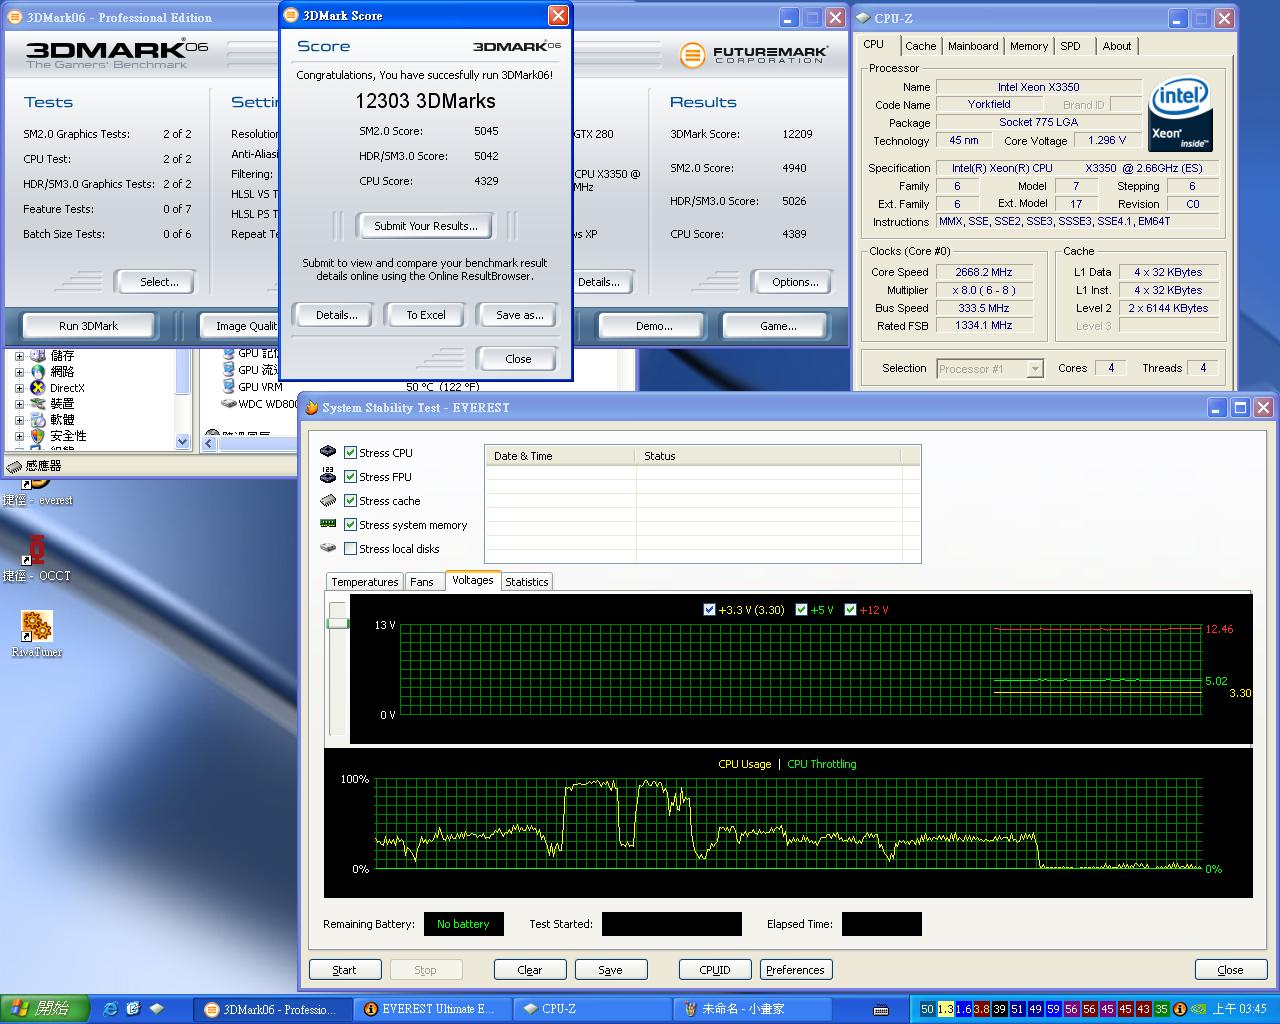Open the Processor #1 selection dropdown
This screenshot has height=1024, width=1280.
tap(1035, 369)
